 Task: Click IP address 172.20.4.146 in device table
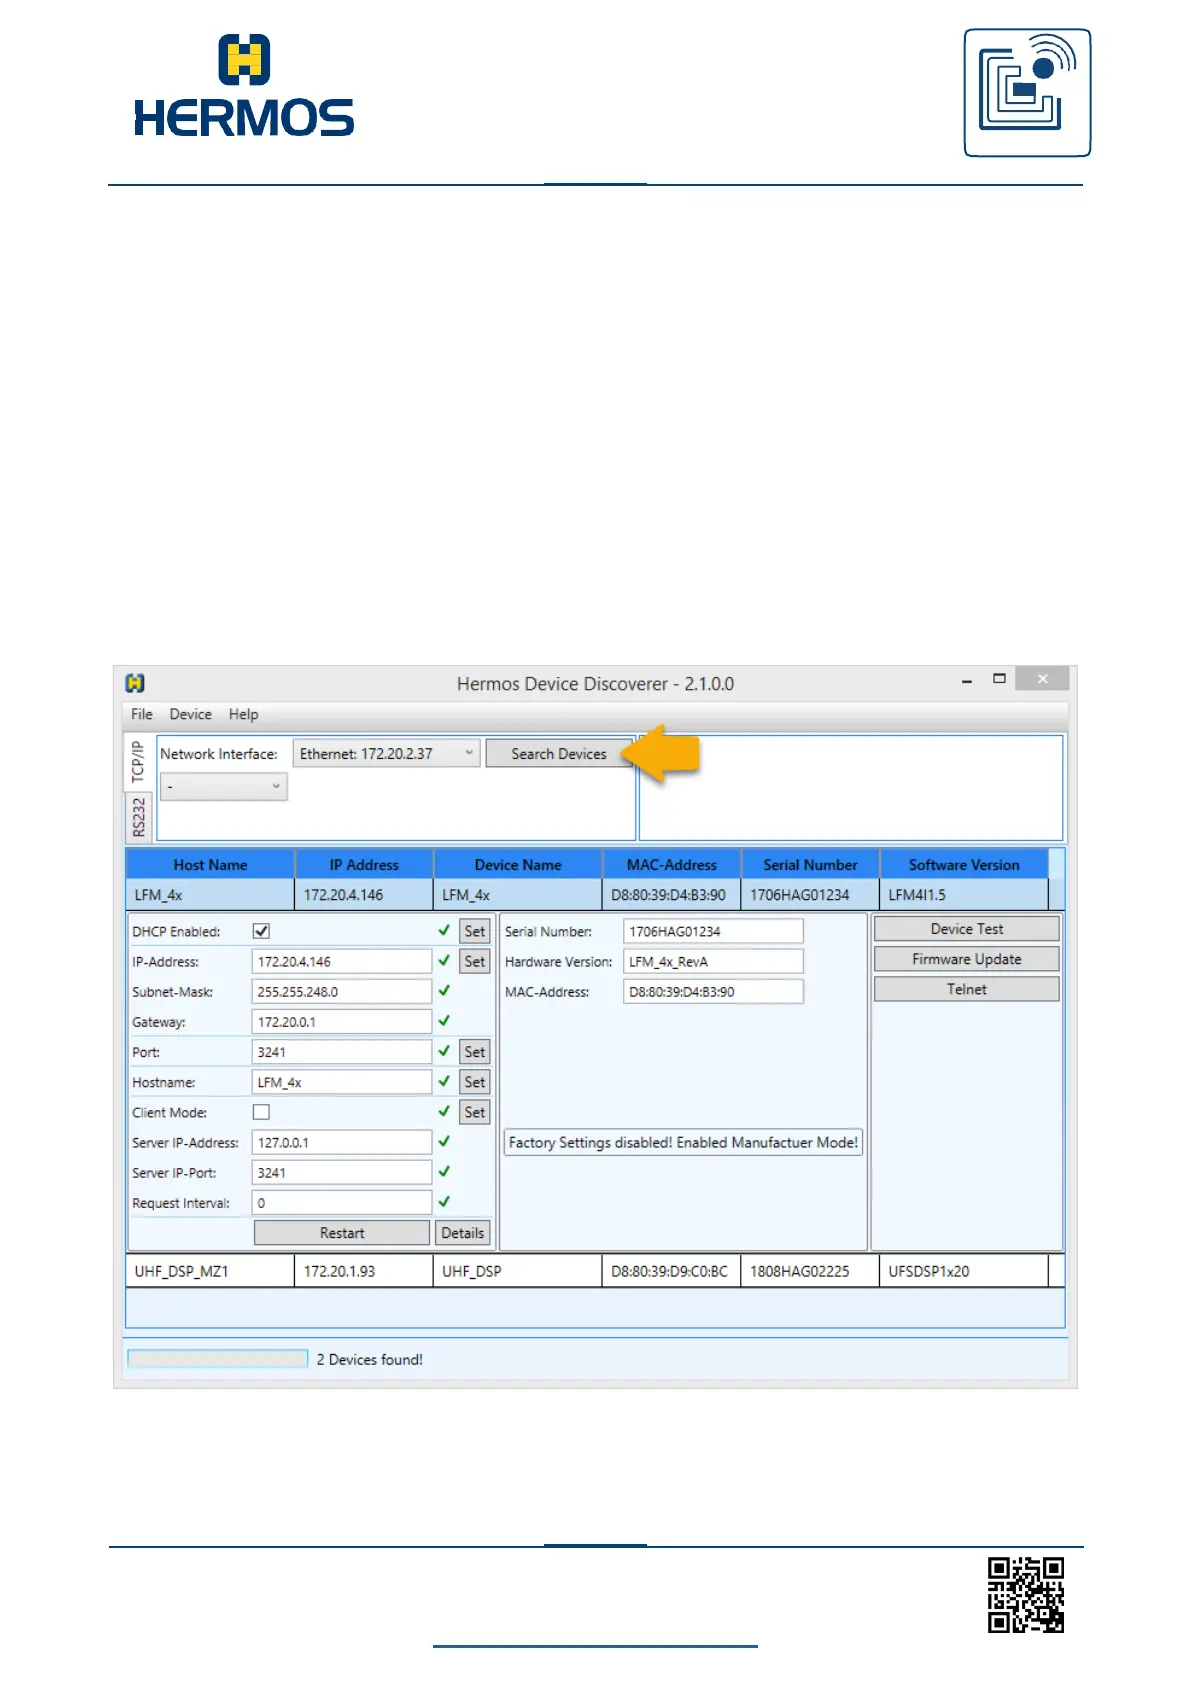[364, 895]
